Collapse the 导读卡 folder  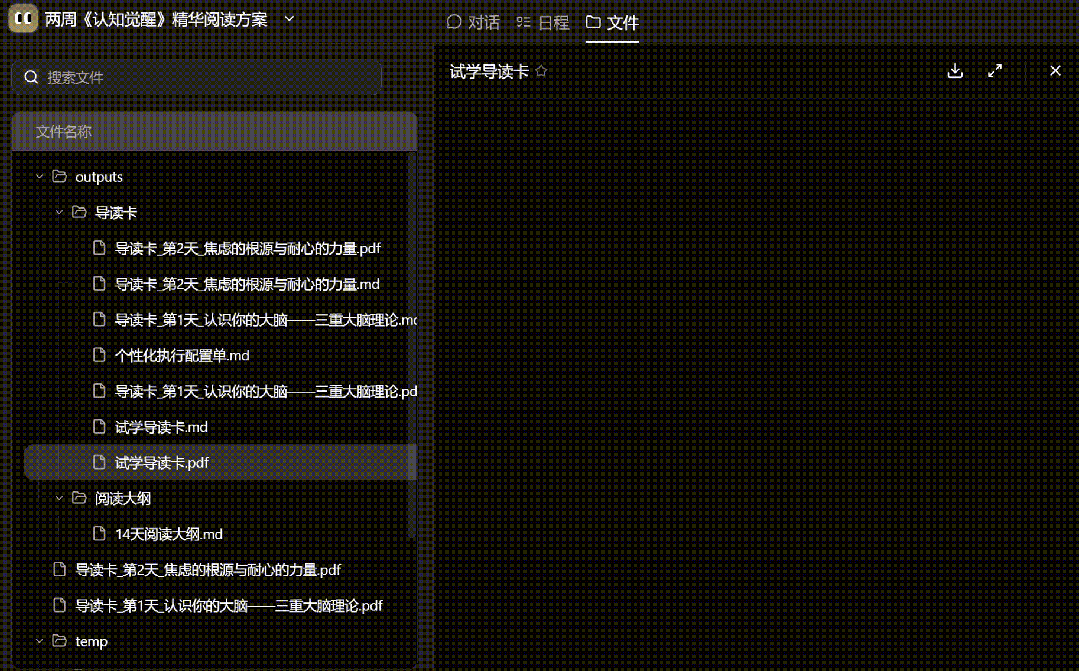59,212
